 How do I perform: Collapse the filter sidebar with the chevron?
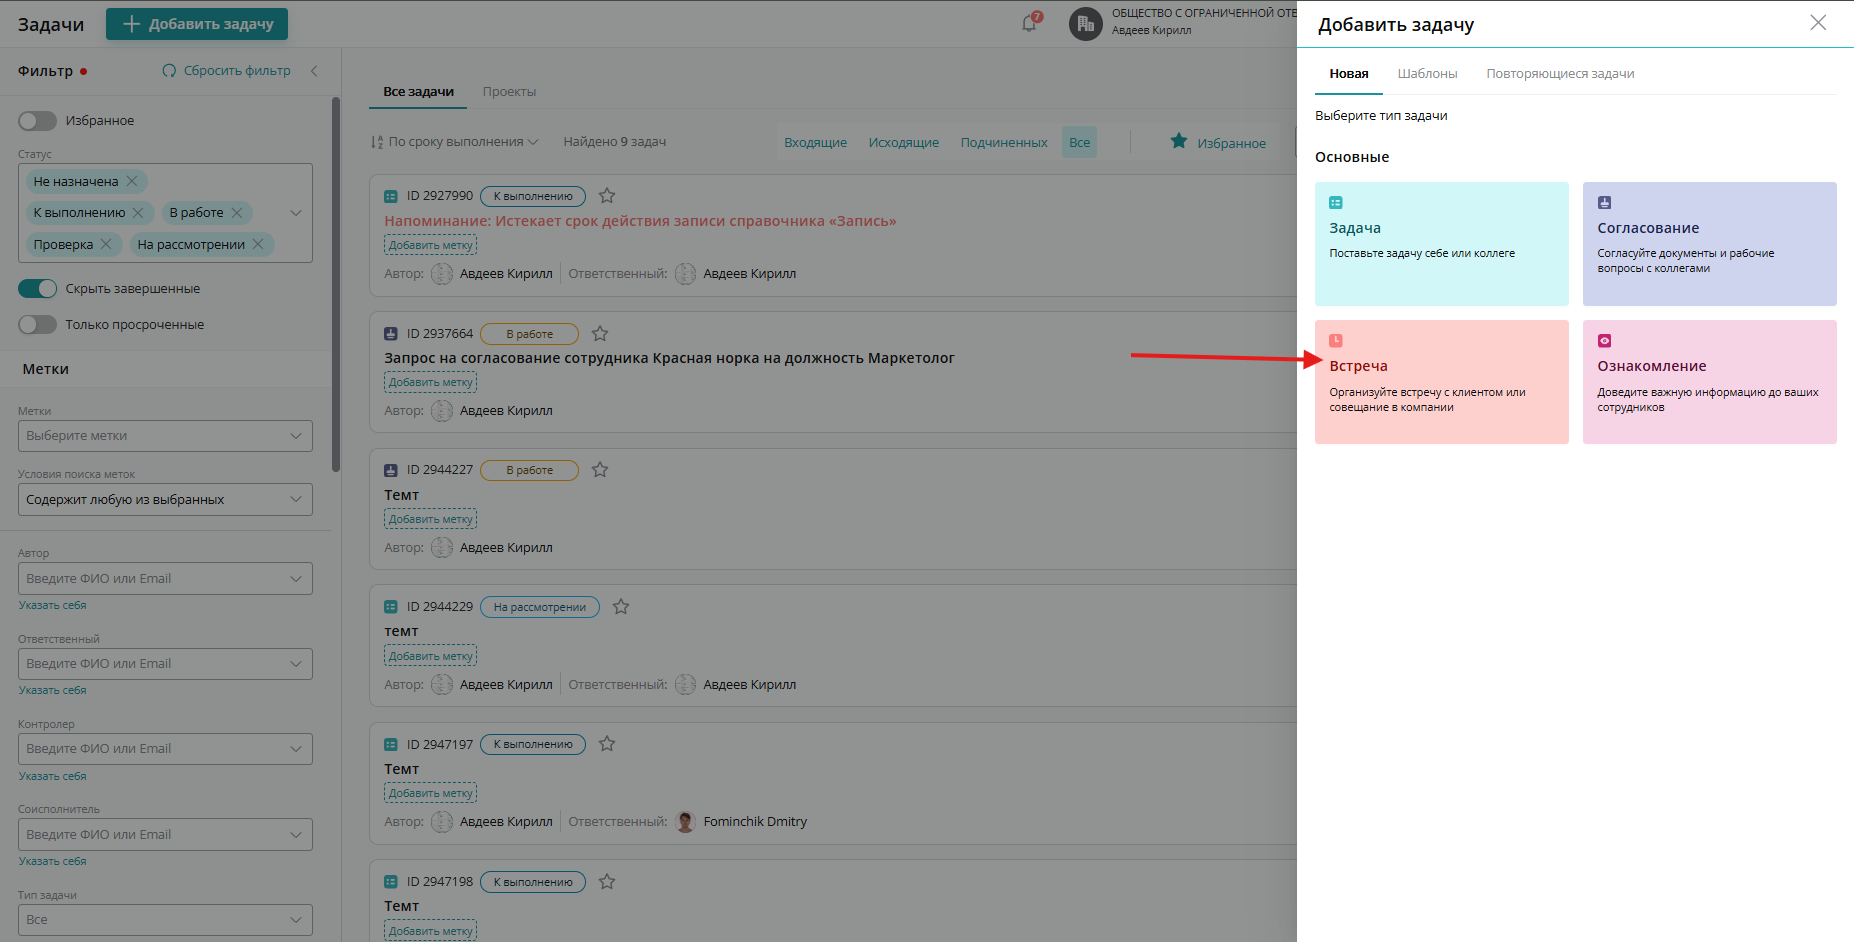314,71
